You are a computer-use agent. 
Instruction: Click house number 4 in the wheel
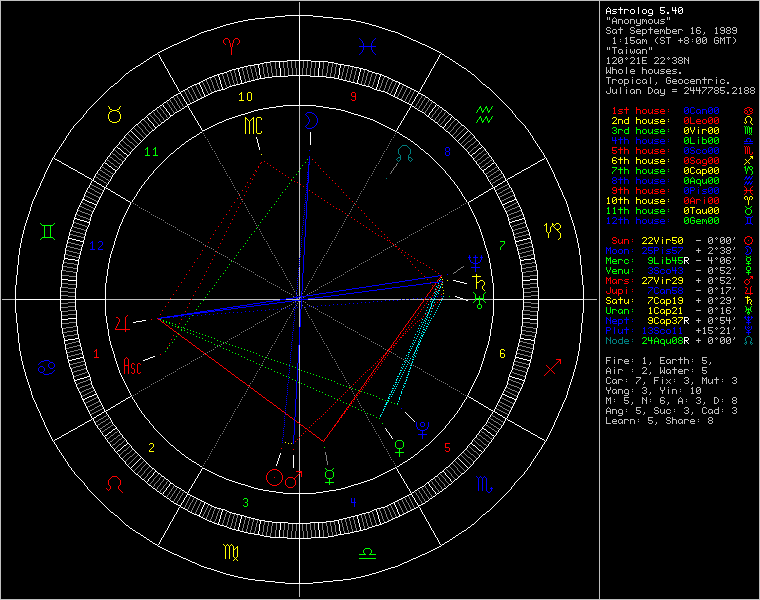tap(353, 502)
